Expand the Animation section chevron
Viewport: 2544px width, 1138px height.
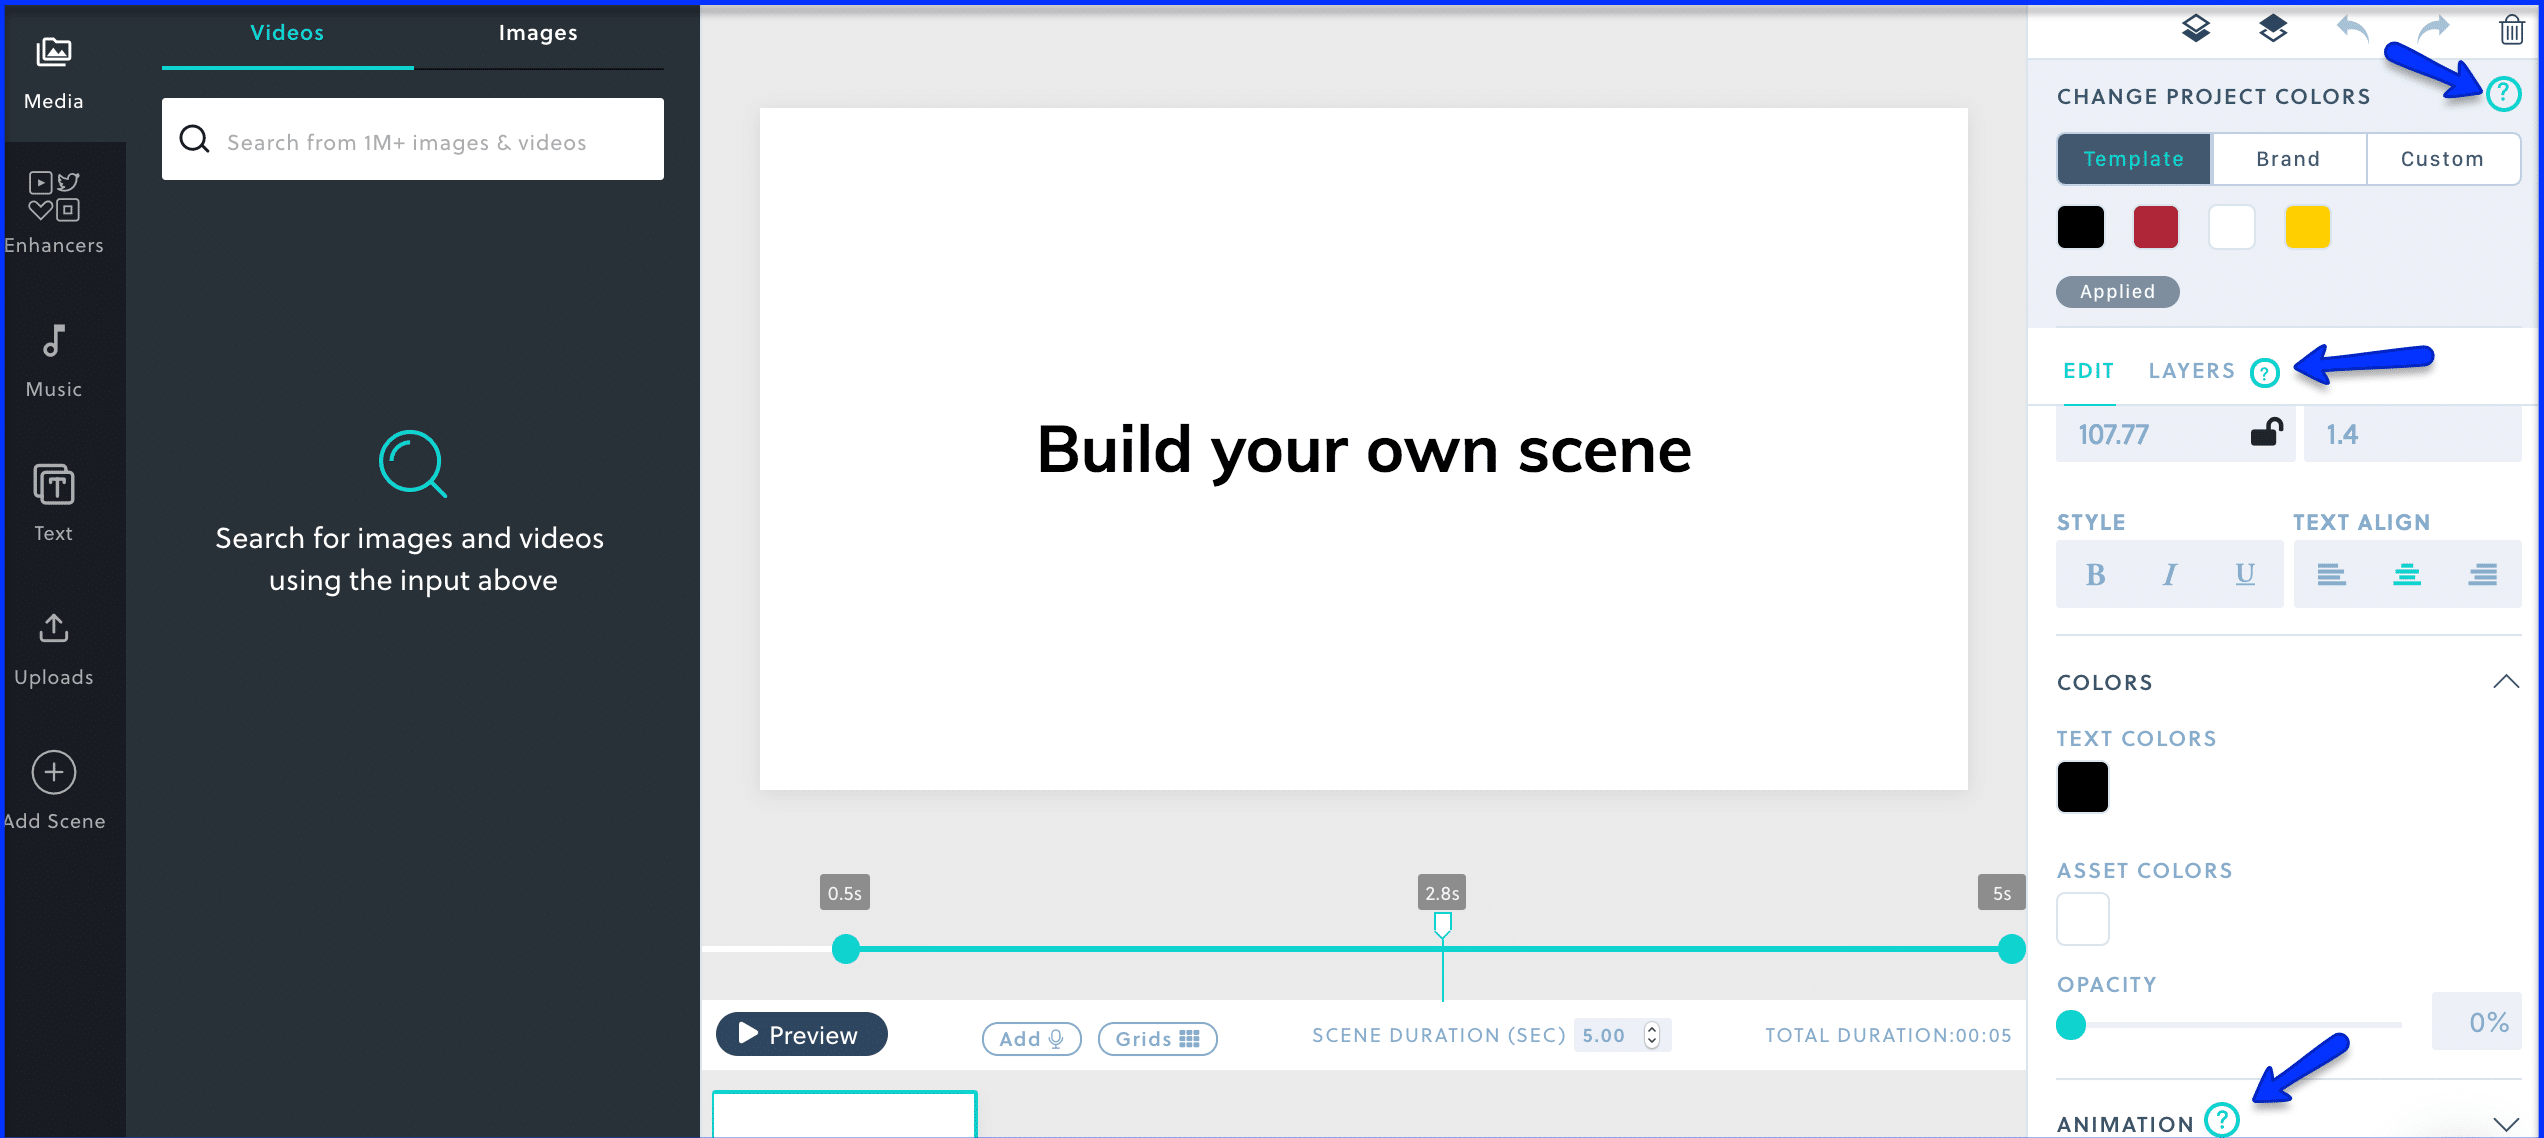[2505, 1124]
